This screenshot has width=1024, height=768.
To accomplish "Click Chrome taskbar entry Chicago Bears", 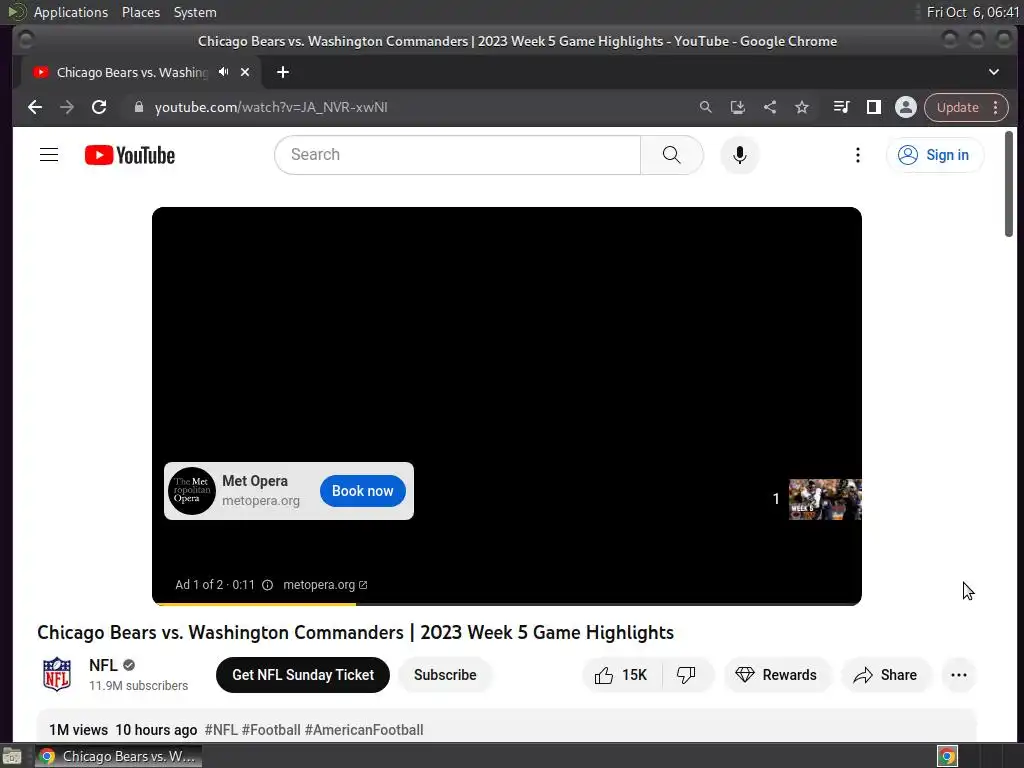I will (118, 756).
